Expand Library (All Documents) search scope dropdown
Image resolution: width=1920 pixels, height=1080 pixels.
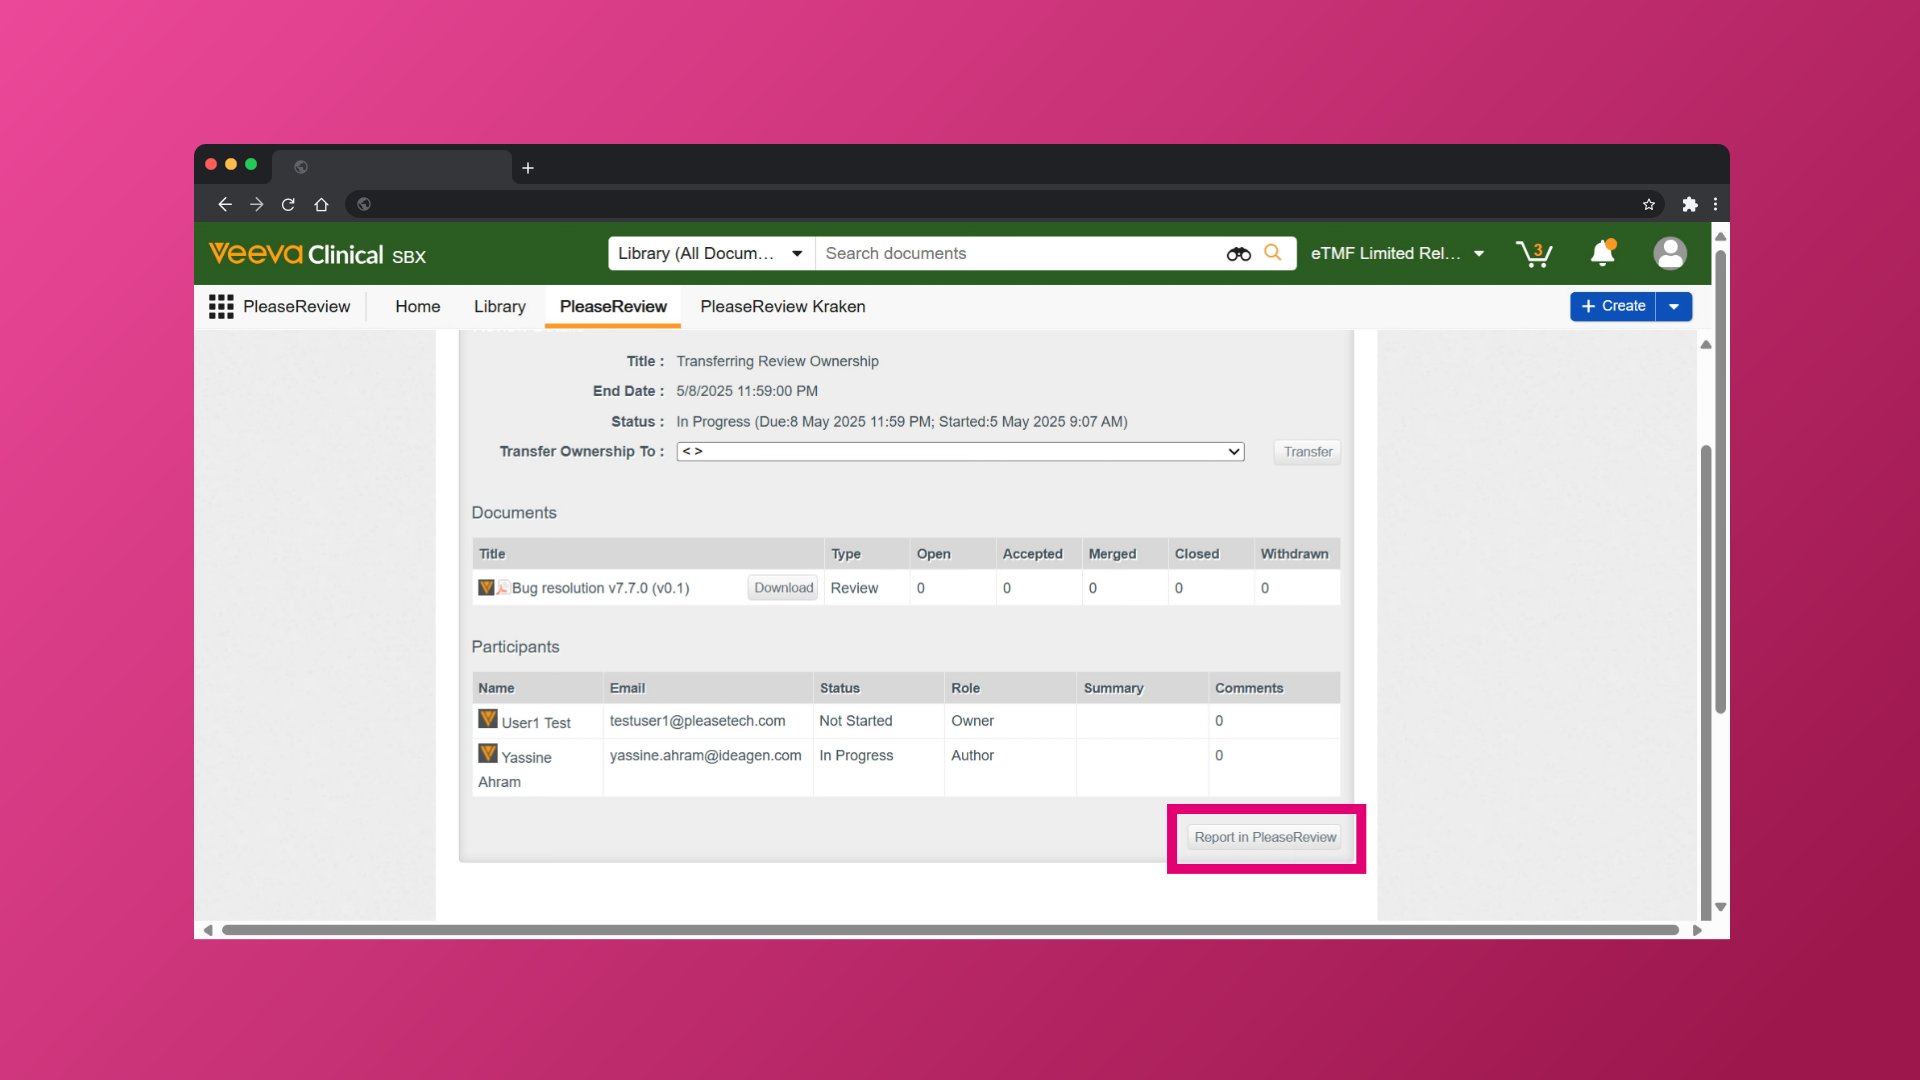(711, 253)
